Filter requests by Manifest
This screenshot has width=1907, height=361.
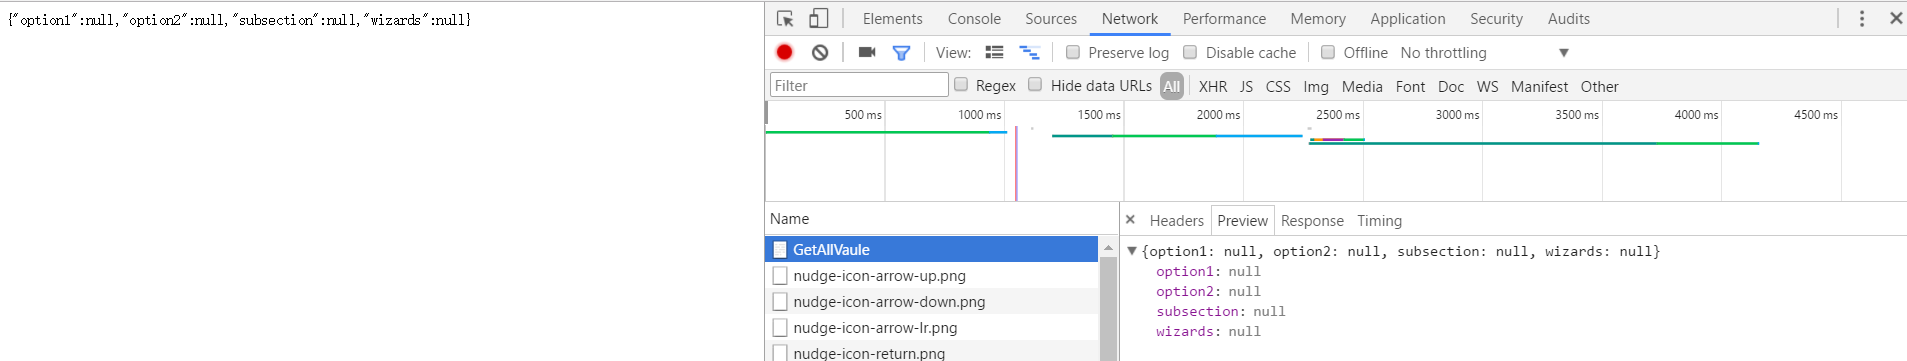(x=1539, y=86)
